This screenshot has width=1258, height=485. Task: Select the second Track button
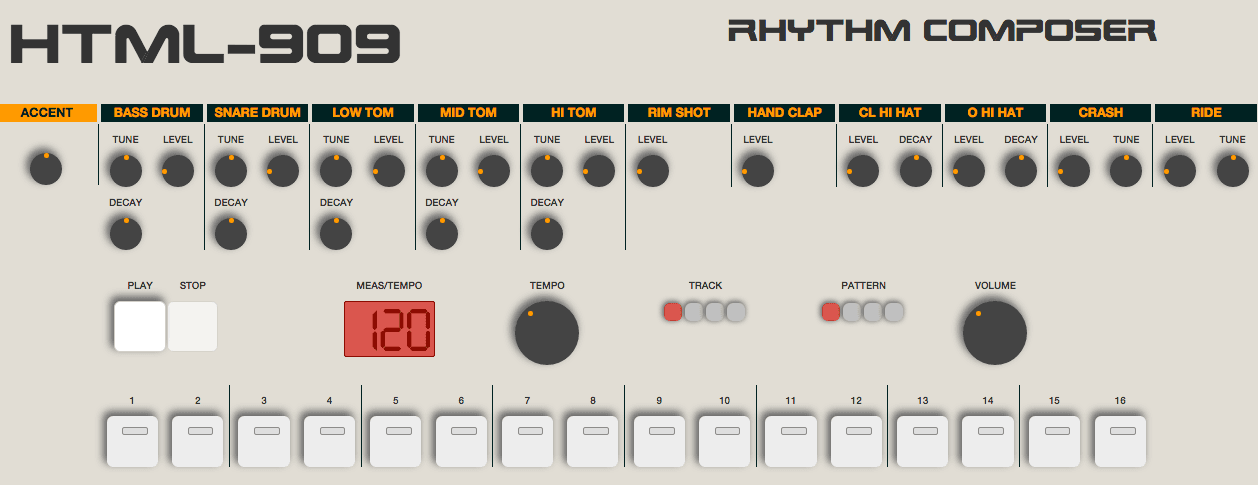tap(694, 312)
